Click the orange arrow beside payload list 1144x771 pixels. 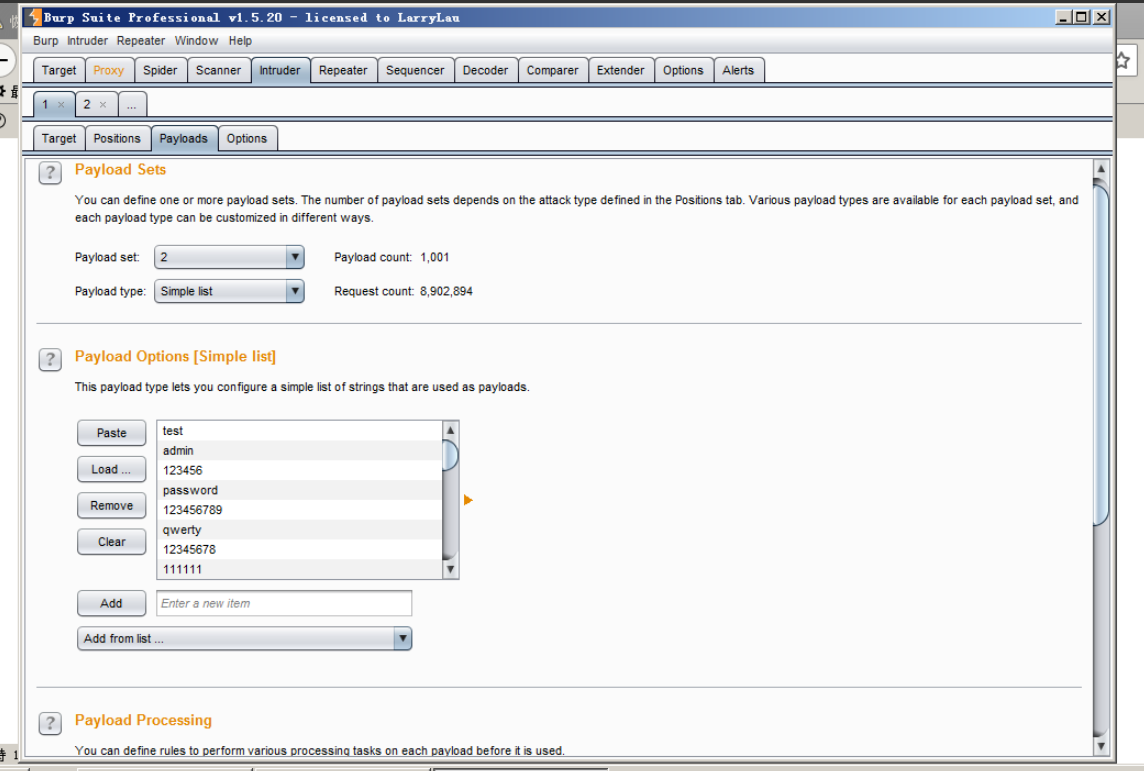(468, 500)
